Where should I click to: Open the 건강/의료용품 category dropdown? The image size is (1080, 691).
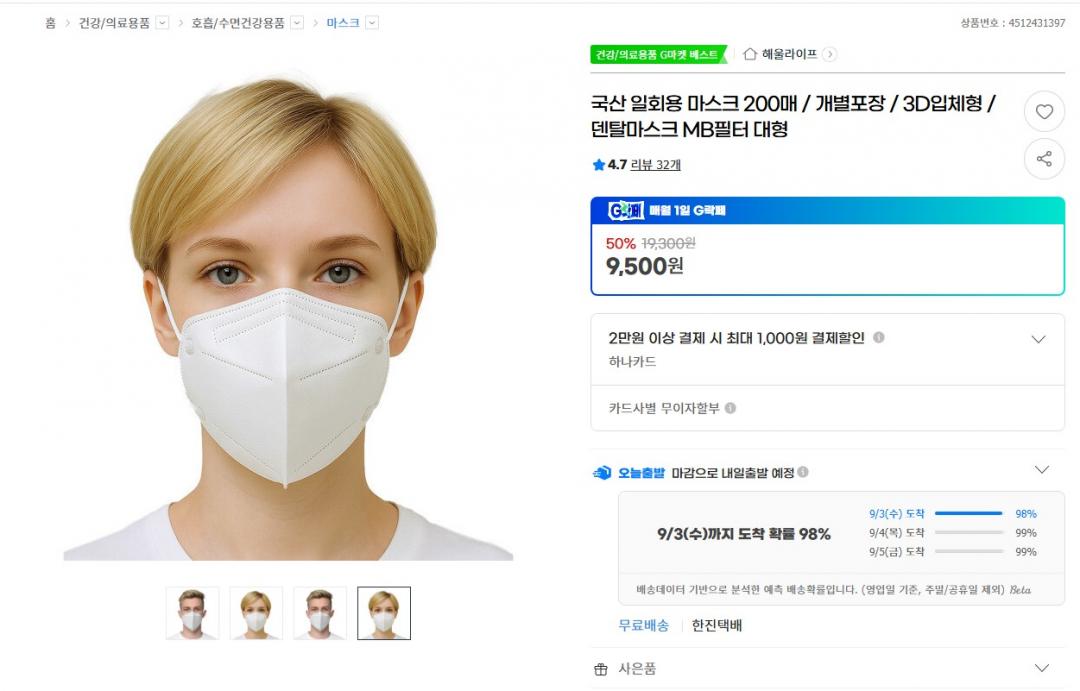pyautogui.click(x=162, y=23)
